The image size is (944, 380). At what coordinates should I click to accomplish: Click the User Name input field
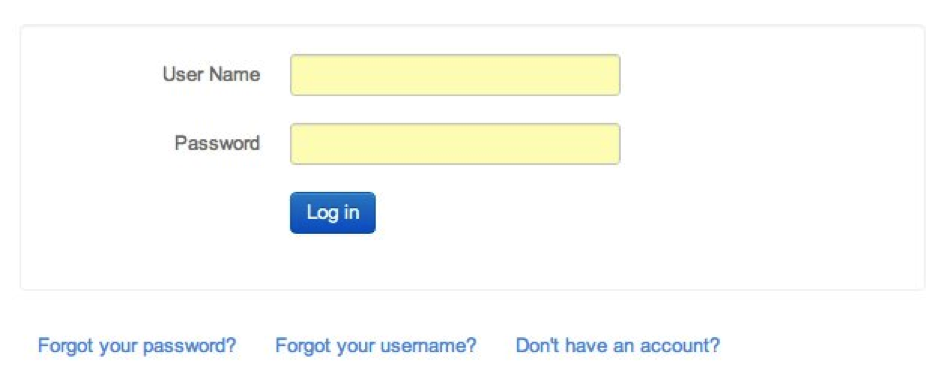point(455,75)
